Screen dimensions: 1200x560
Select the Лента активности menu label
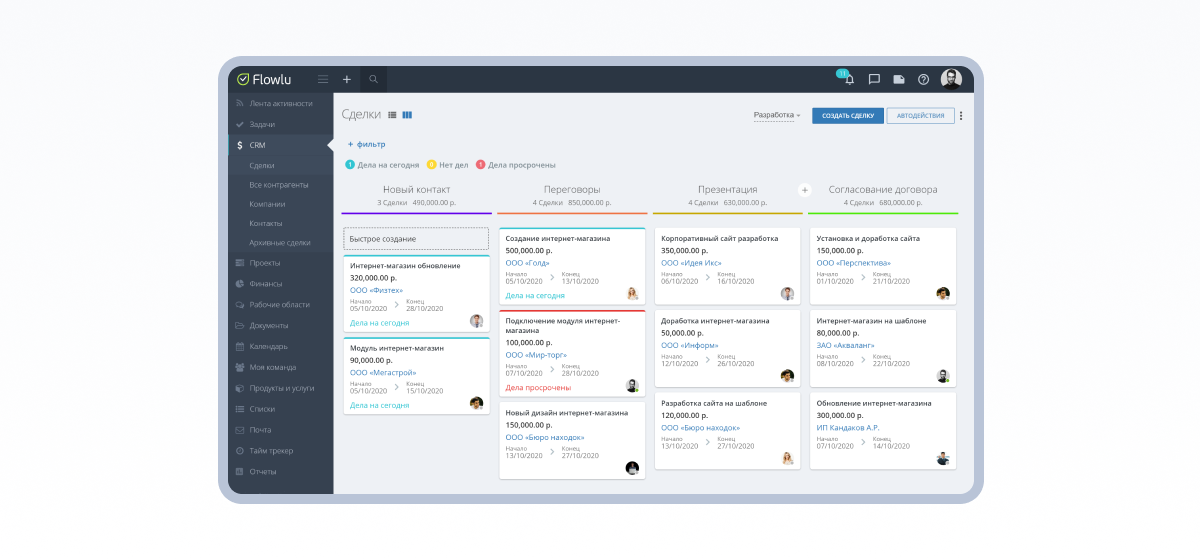coord(281,103)
